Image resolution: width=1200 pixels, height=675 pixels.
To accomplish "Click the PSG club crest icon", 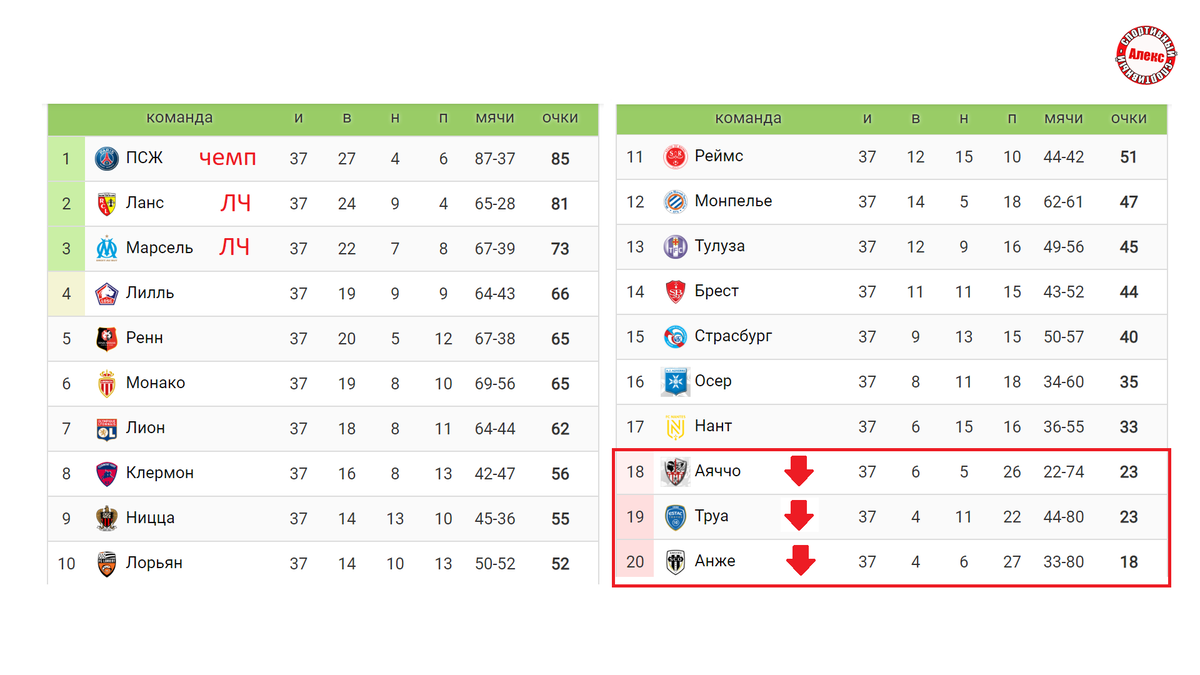I will point(107,158).
